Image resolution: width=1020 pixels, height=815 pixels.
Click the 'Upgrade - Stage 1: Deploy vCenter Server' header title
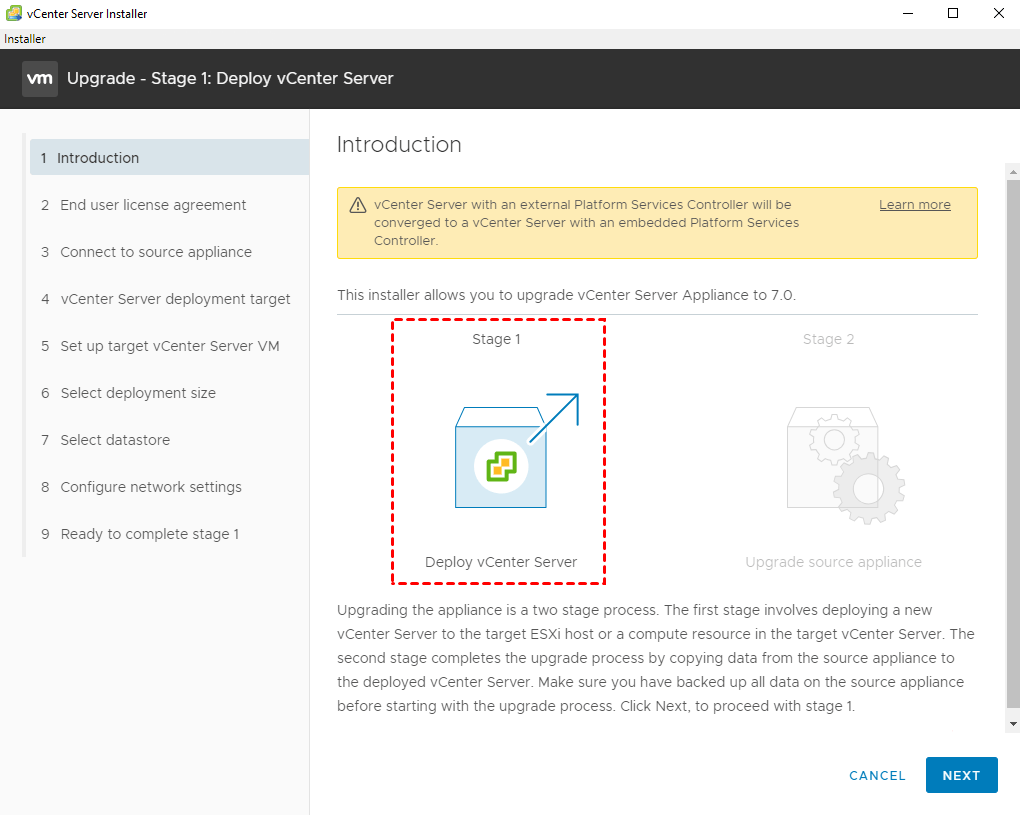(230, 79)
